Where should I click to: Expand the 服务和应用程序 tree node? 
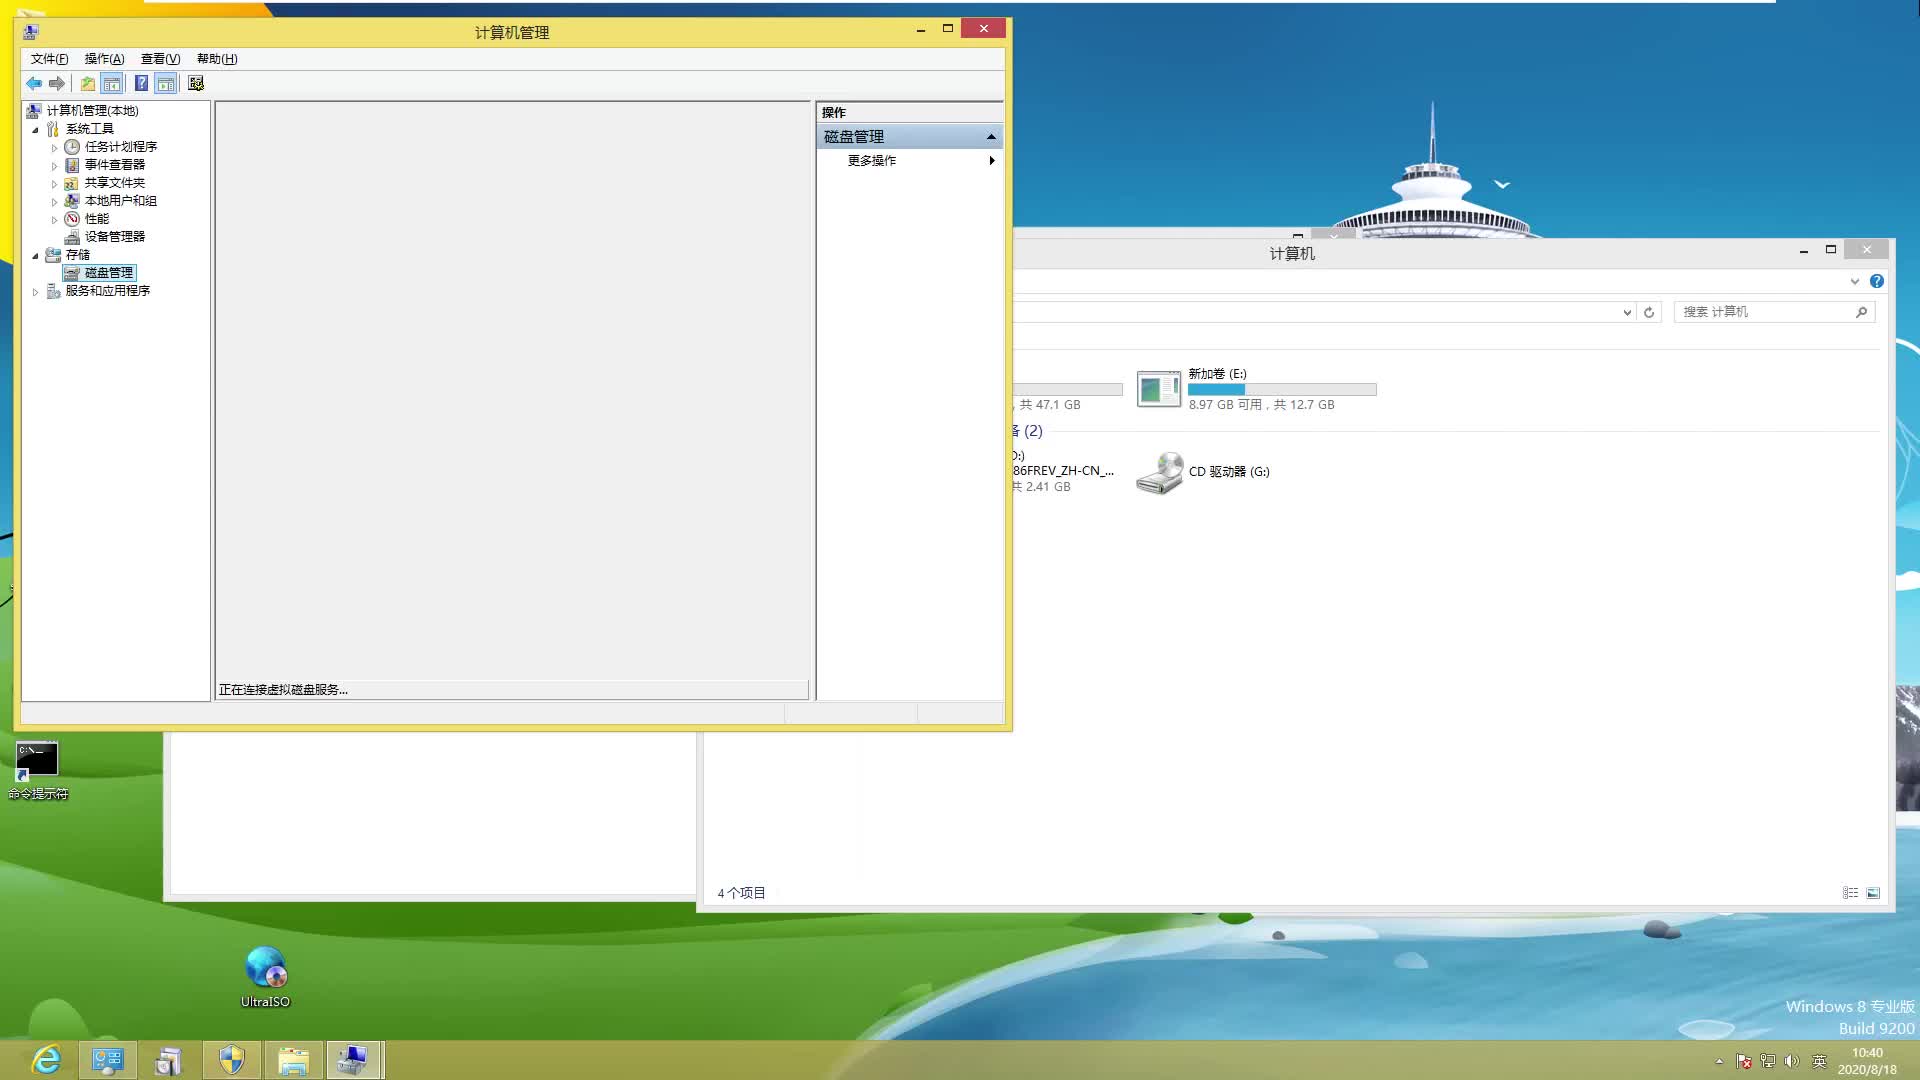pos(35,291)
